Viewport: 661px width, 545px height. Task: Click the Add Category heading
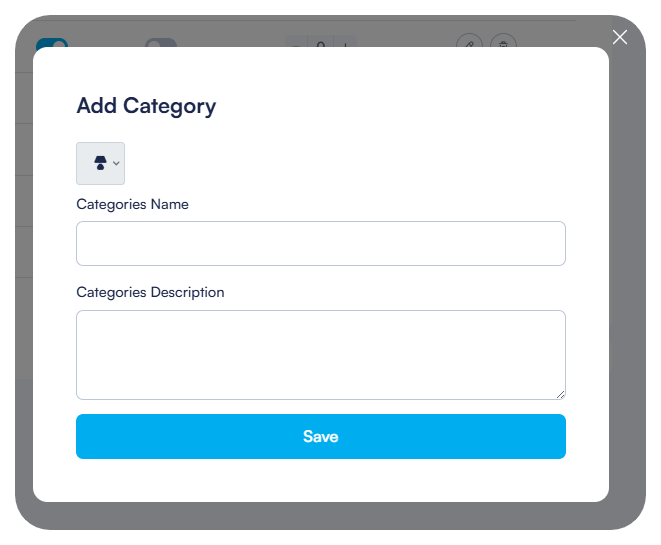coord(146,105)
